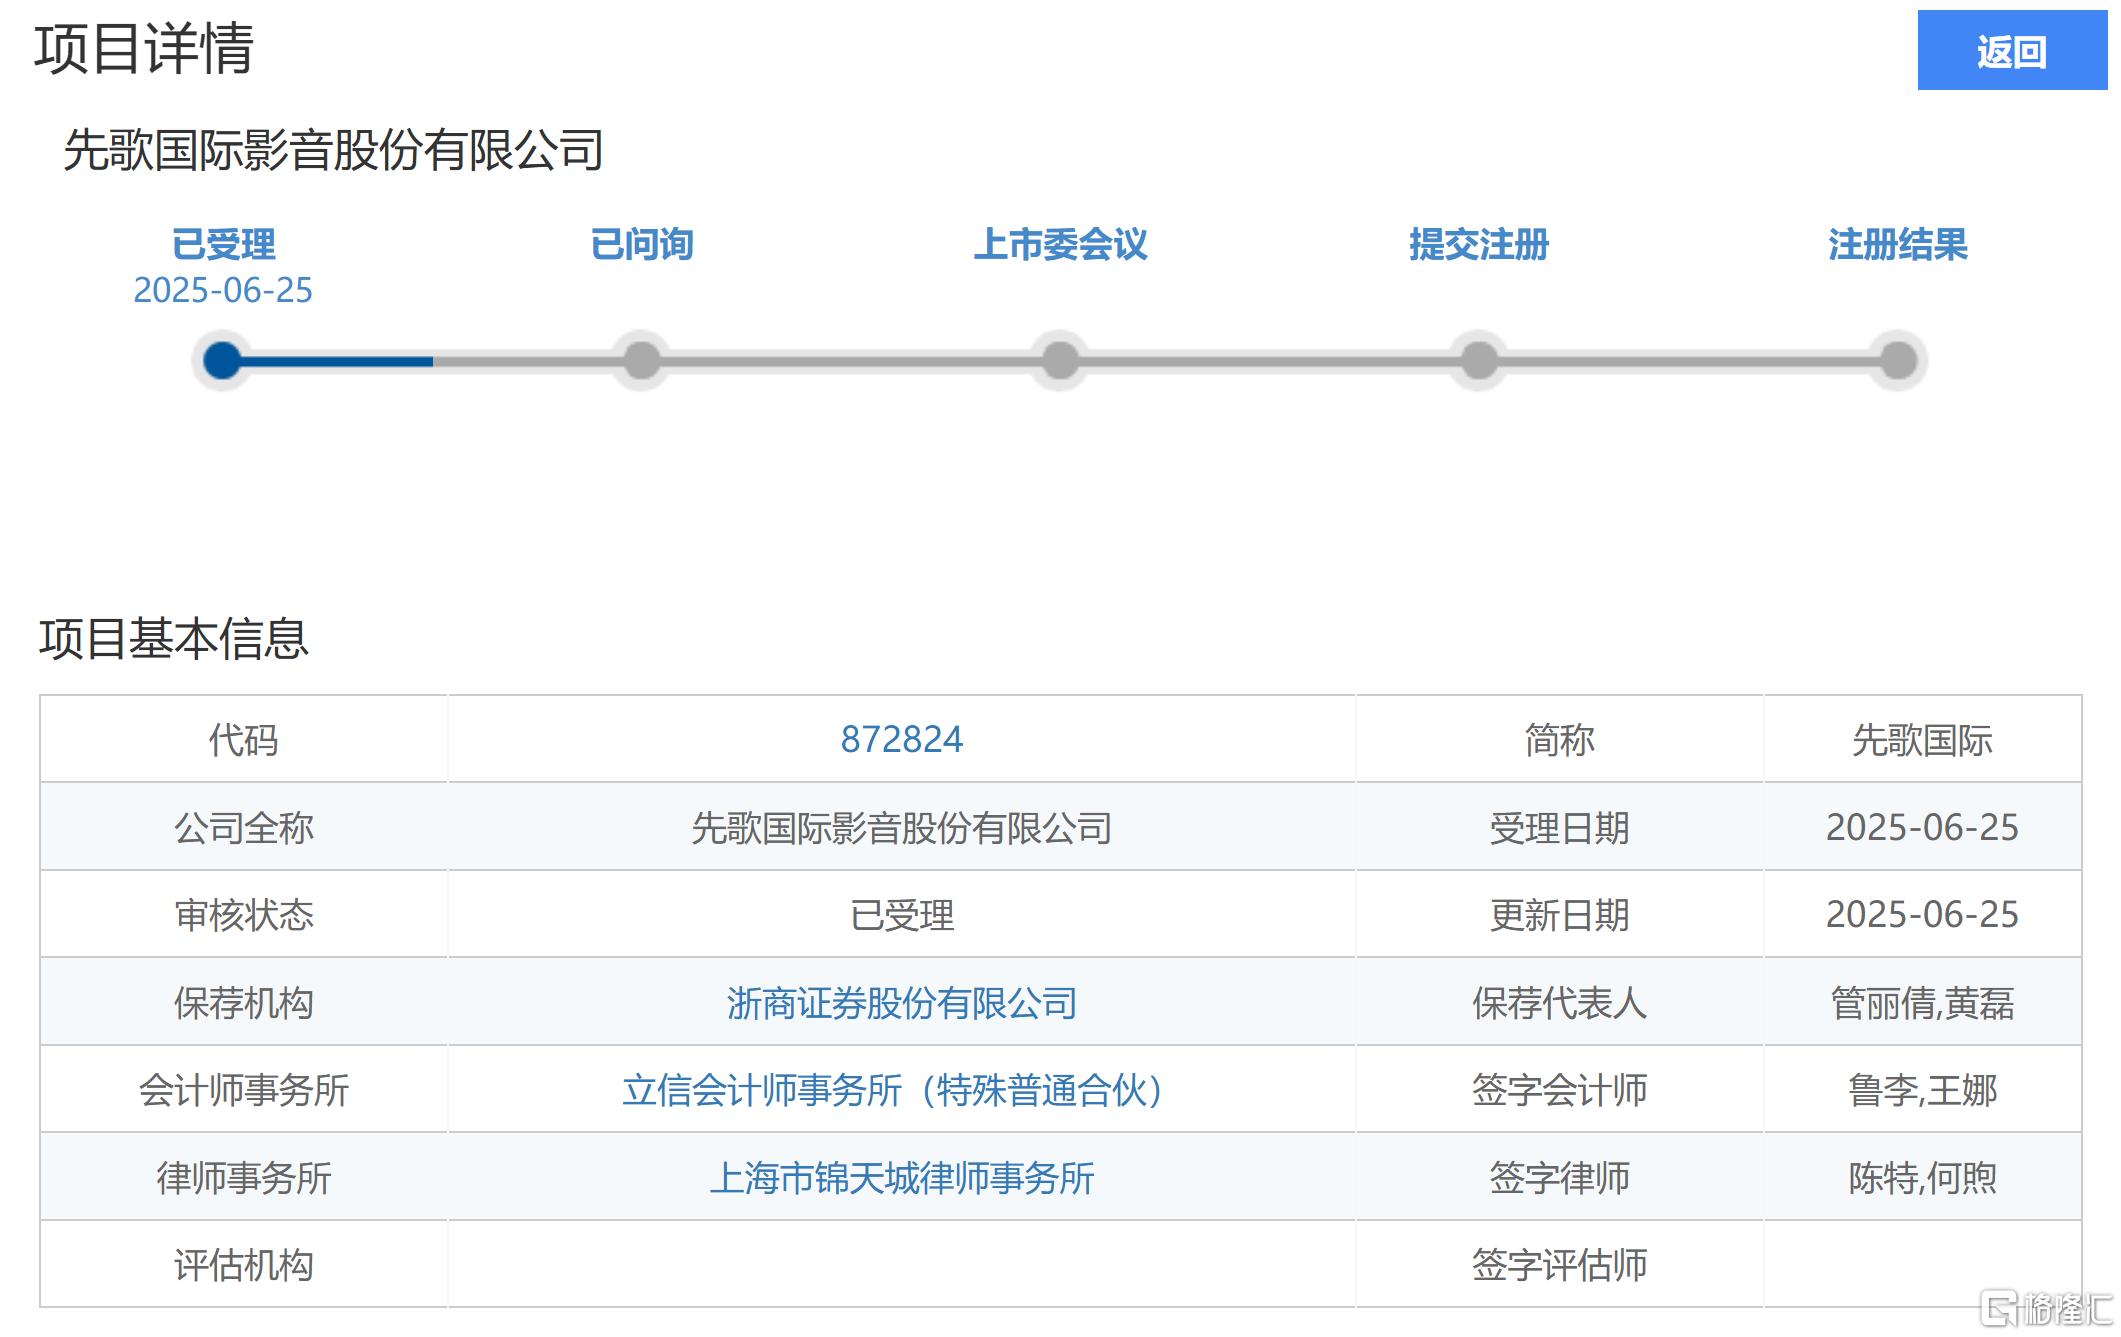Click the 项目基本信息 section heading
This screenshot has height=1337, width=2121.
(x=174, y=638)
